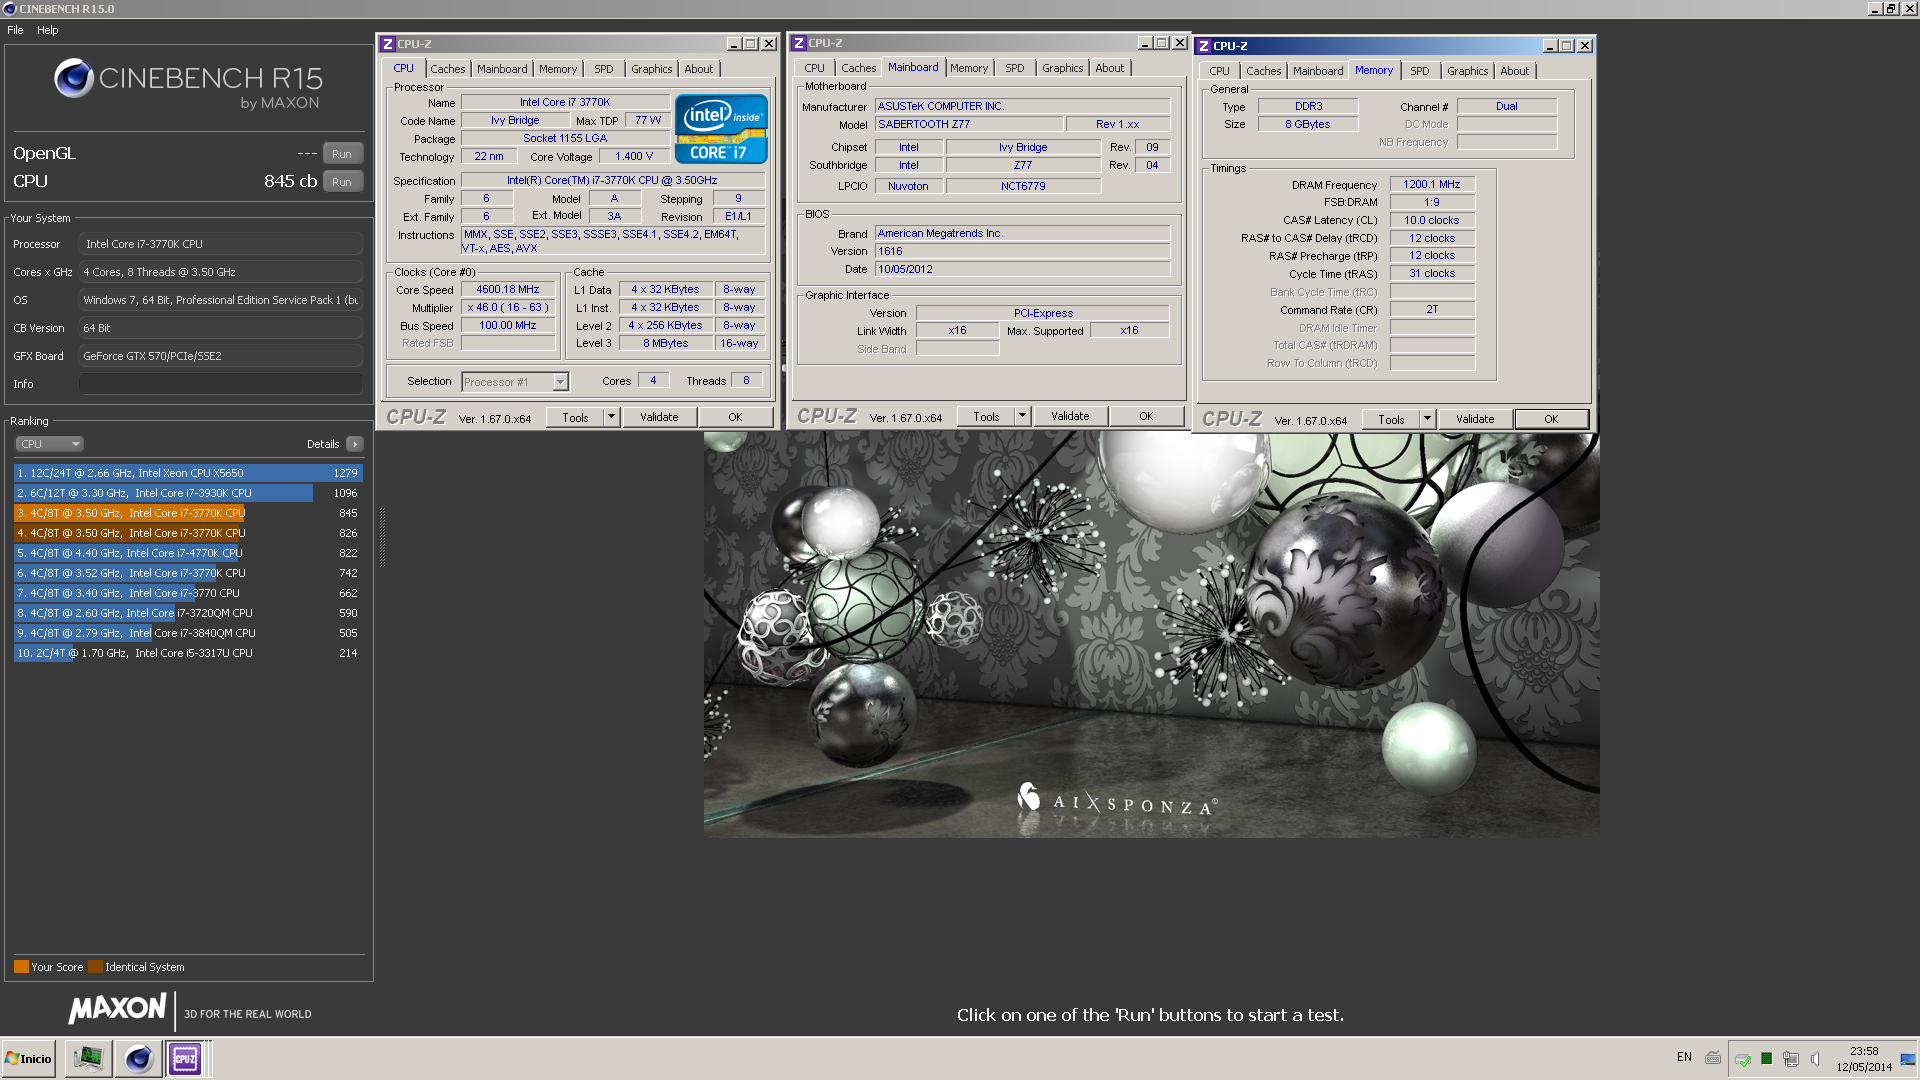1920x1080 pixels.
Task: Select ranking entry Intel Core i7-3930K
Action: (188, 493)
